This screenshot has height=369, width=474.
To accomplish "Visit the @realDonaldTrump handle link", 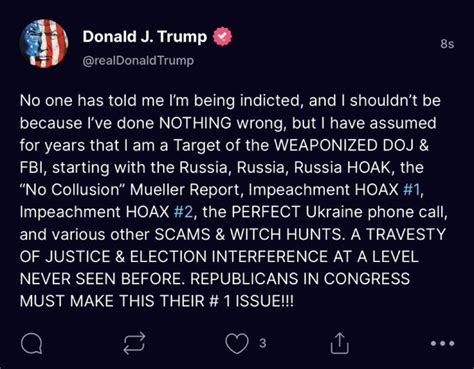I will 138,61.
